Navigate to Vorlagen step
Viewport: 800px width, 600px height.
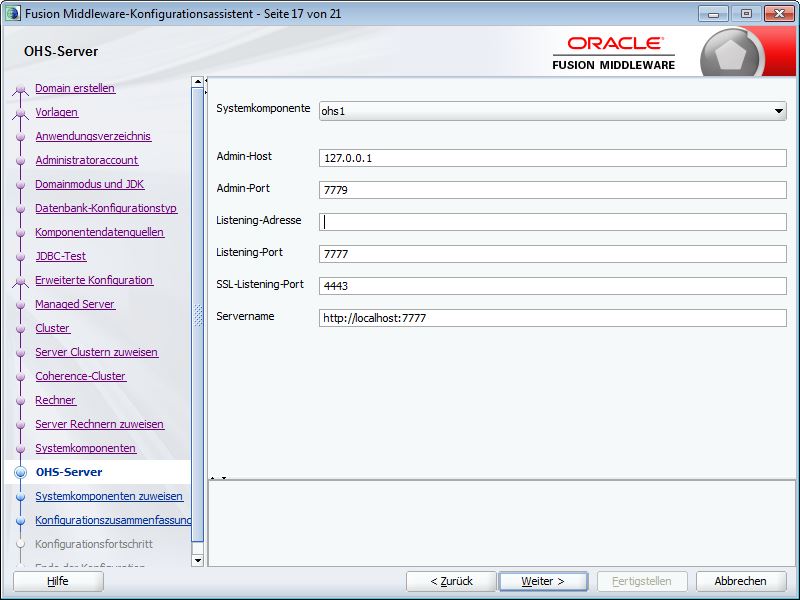60,112
